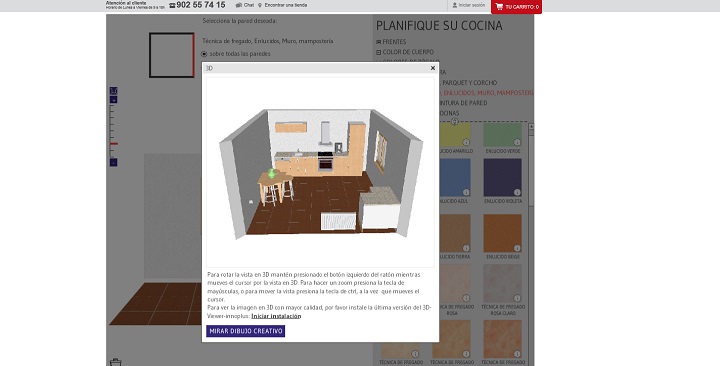
Task: Open info icon on Enlucido Amarillo
Action: pyautogui.click(x=466, y=142)
